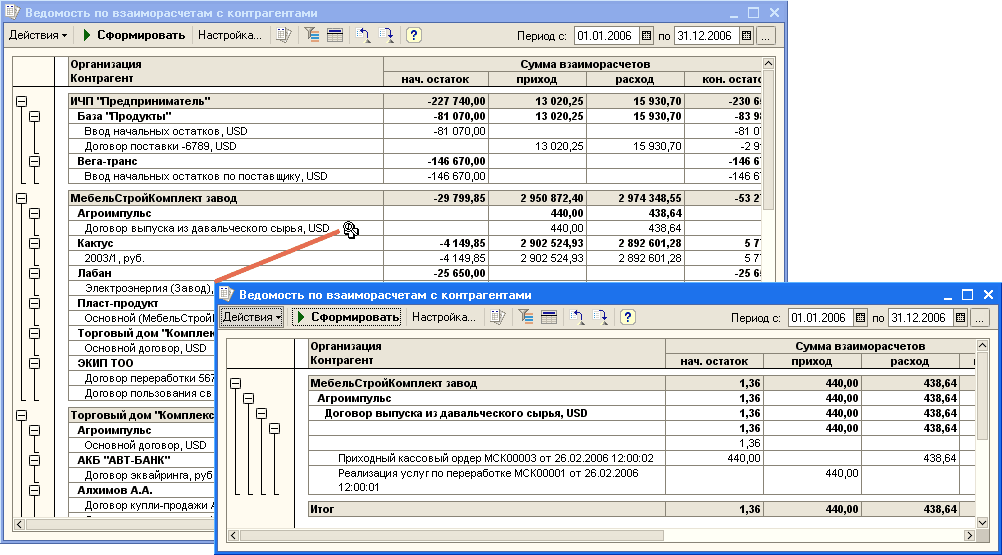Open help question-mark icon in front window
Screen dimensions: 1002x555
tap(628, 317)
